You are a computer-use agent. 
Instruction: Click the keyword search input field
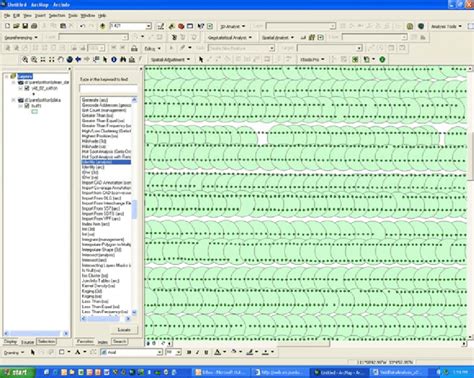[108, 89]
